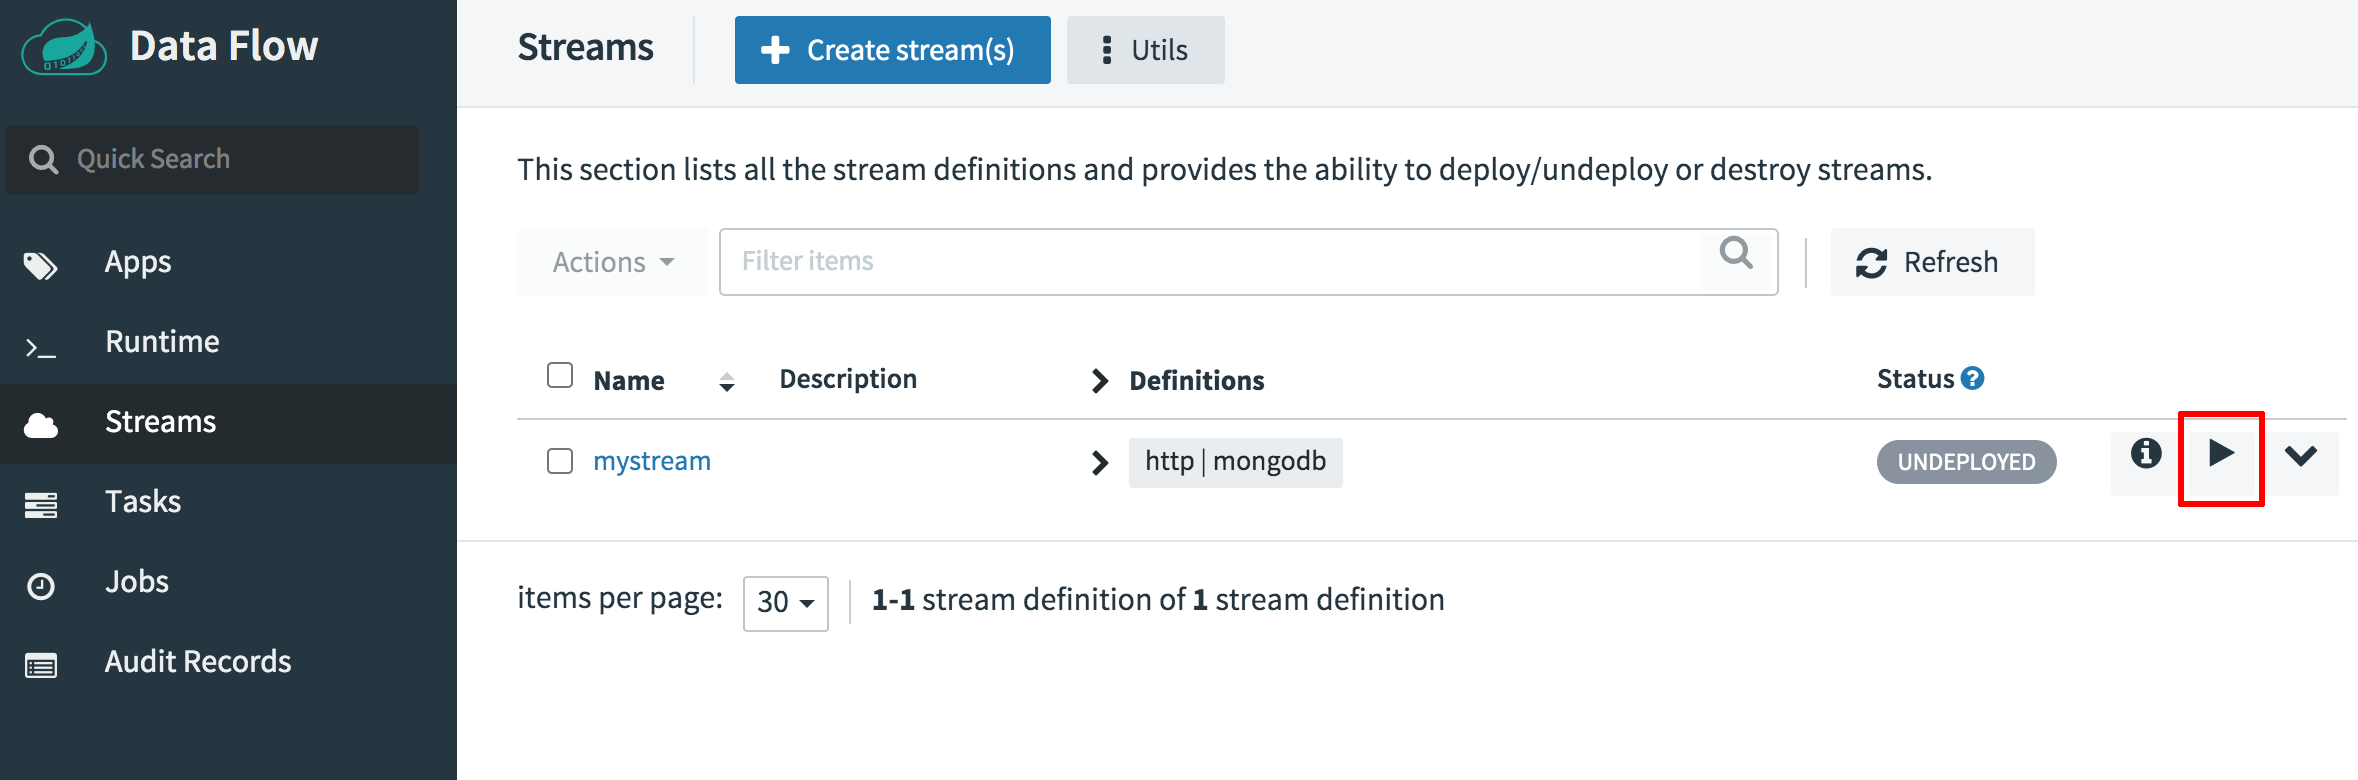Tick the mystream row checkbox
The width and height of the screenshot is (2358, 780).
pyautogui.click(x=560, y=461)
